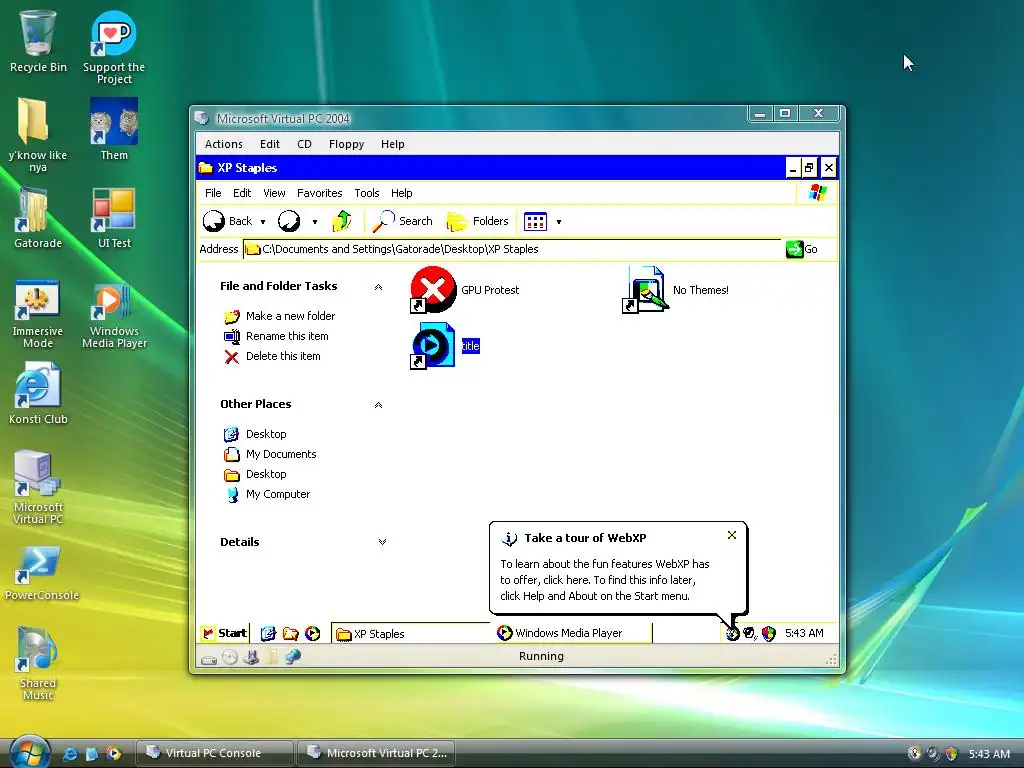Collapse File and Folder Tasks section

pos(378,287)
